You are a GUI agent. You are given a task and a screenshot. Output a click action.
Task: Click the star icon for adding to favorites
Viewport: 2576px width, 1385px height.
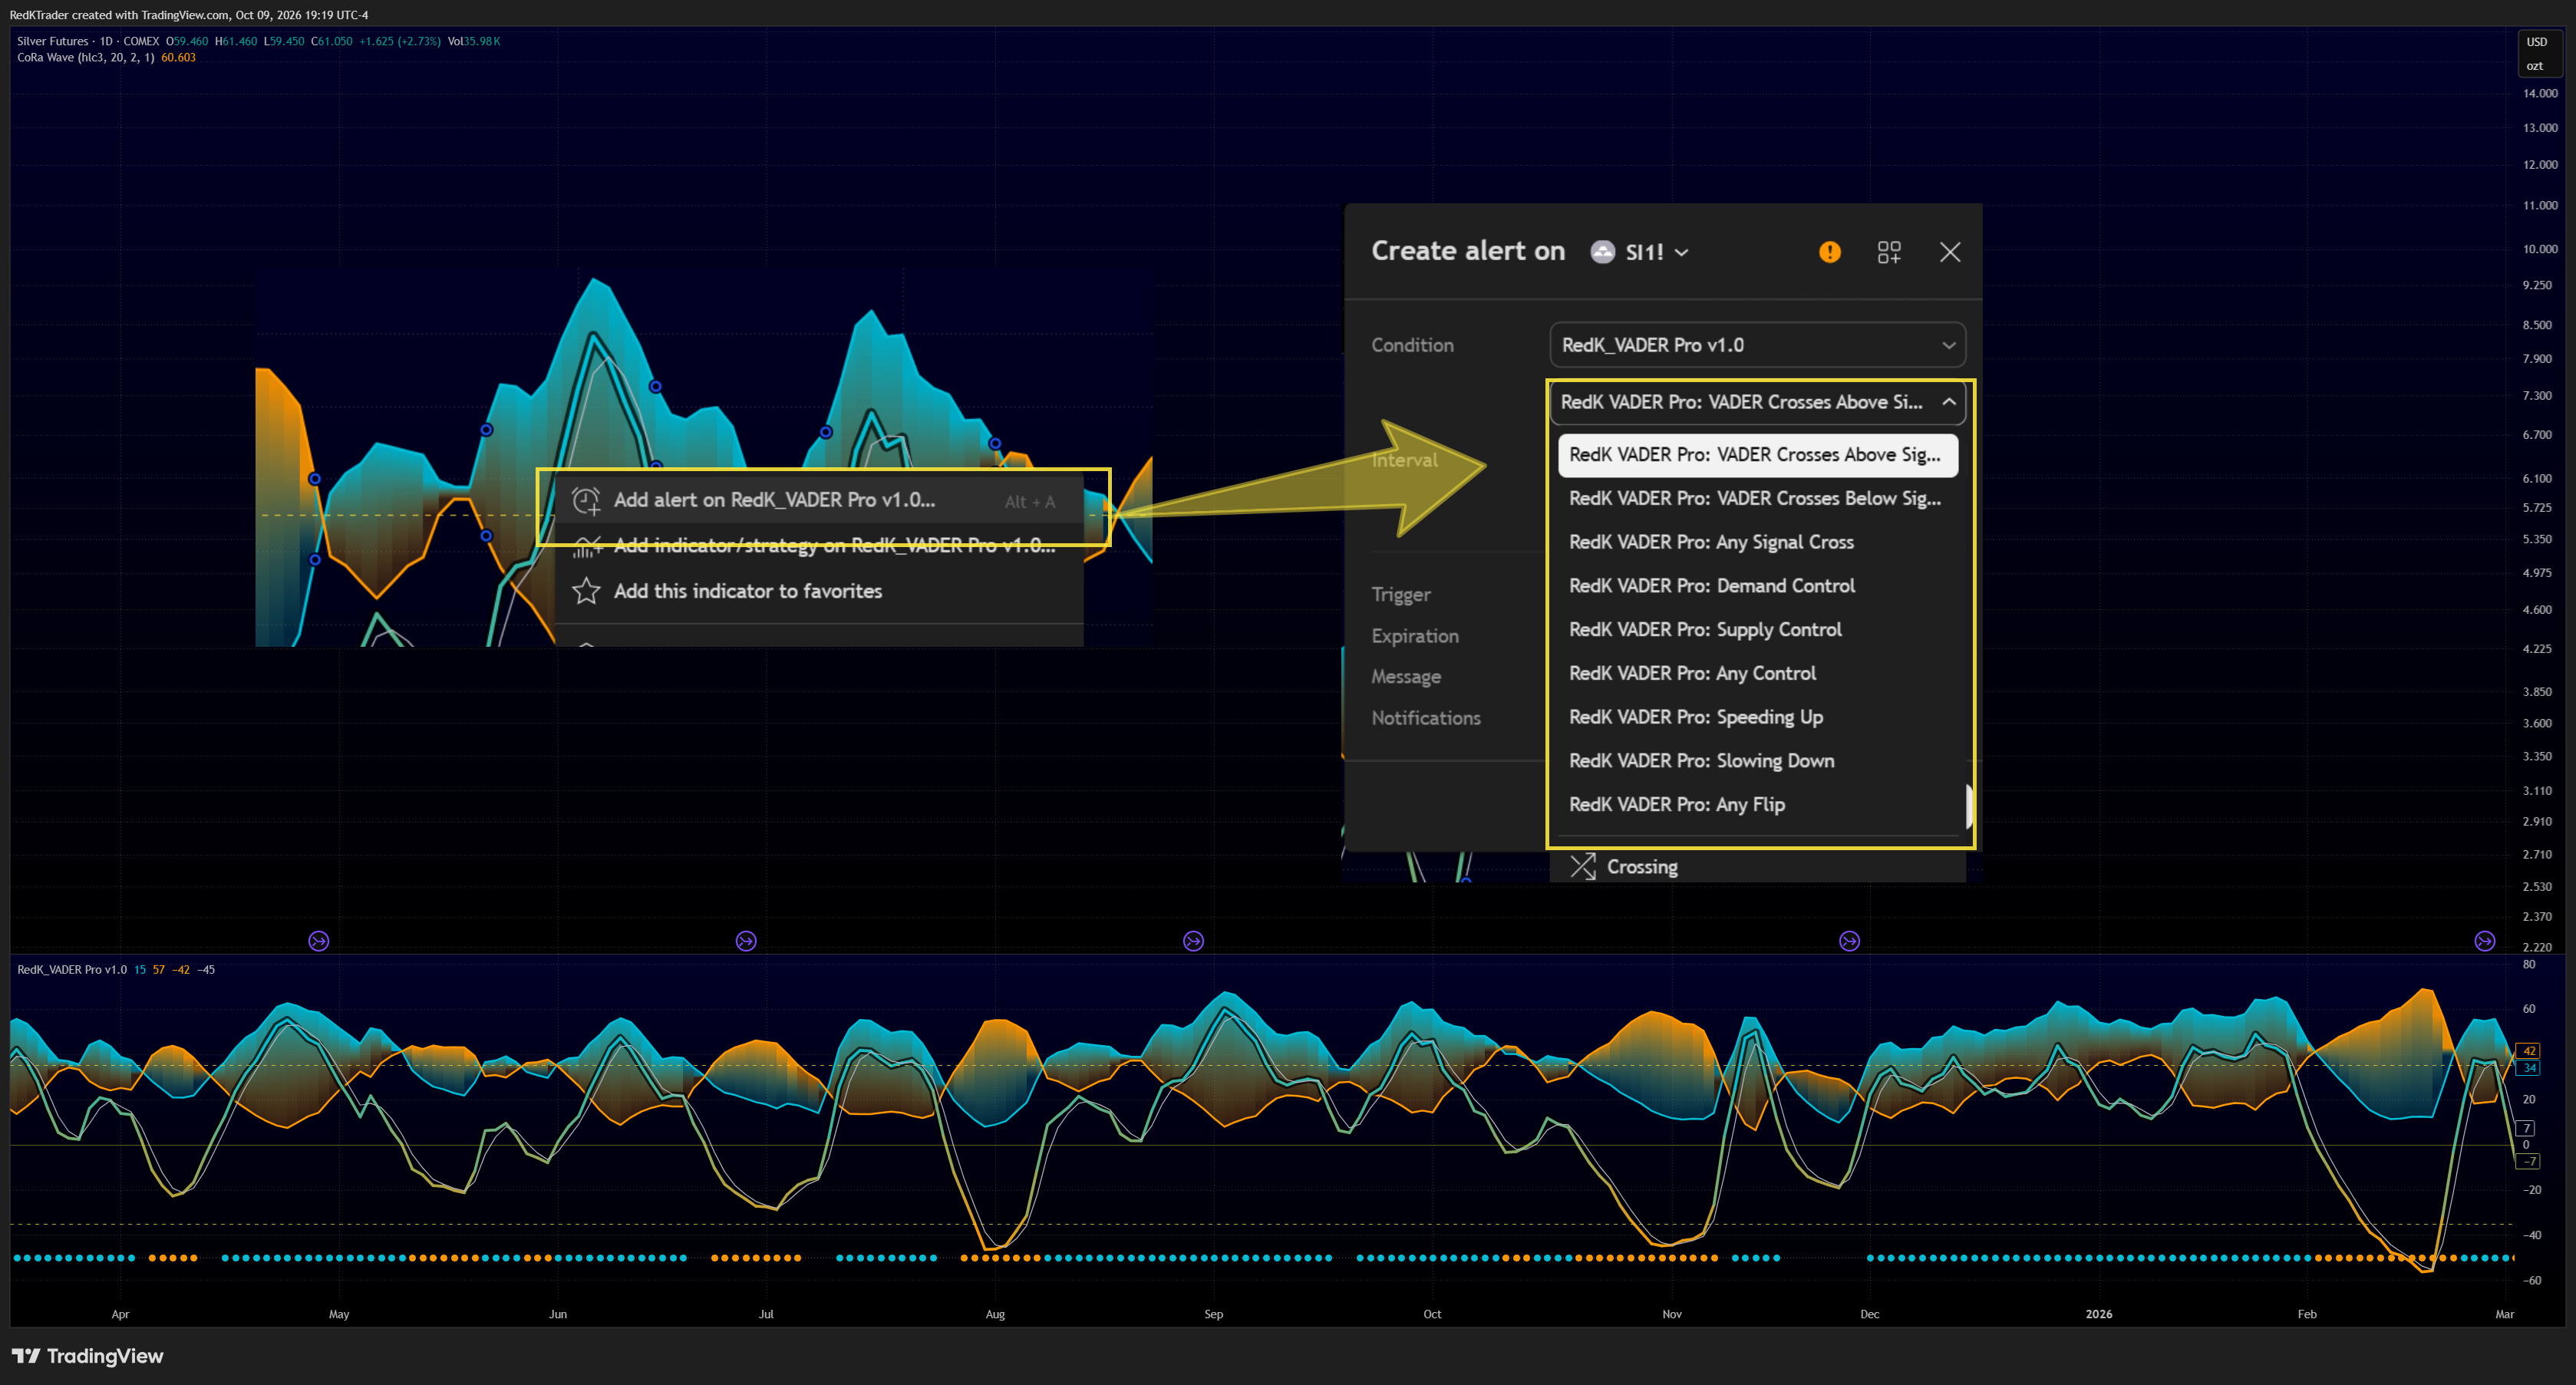586,591
